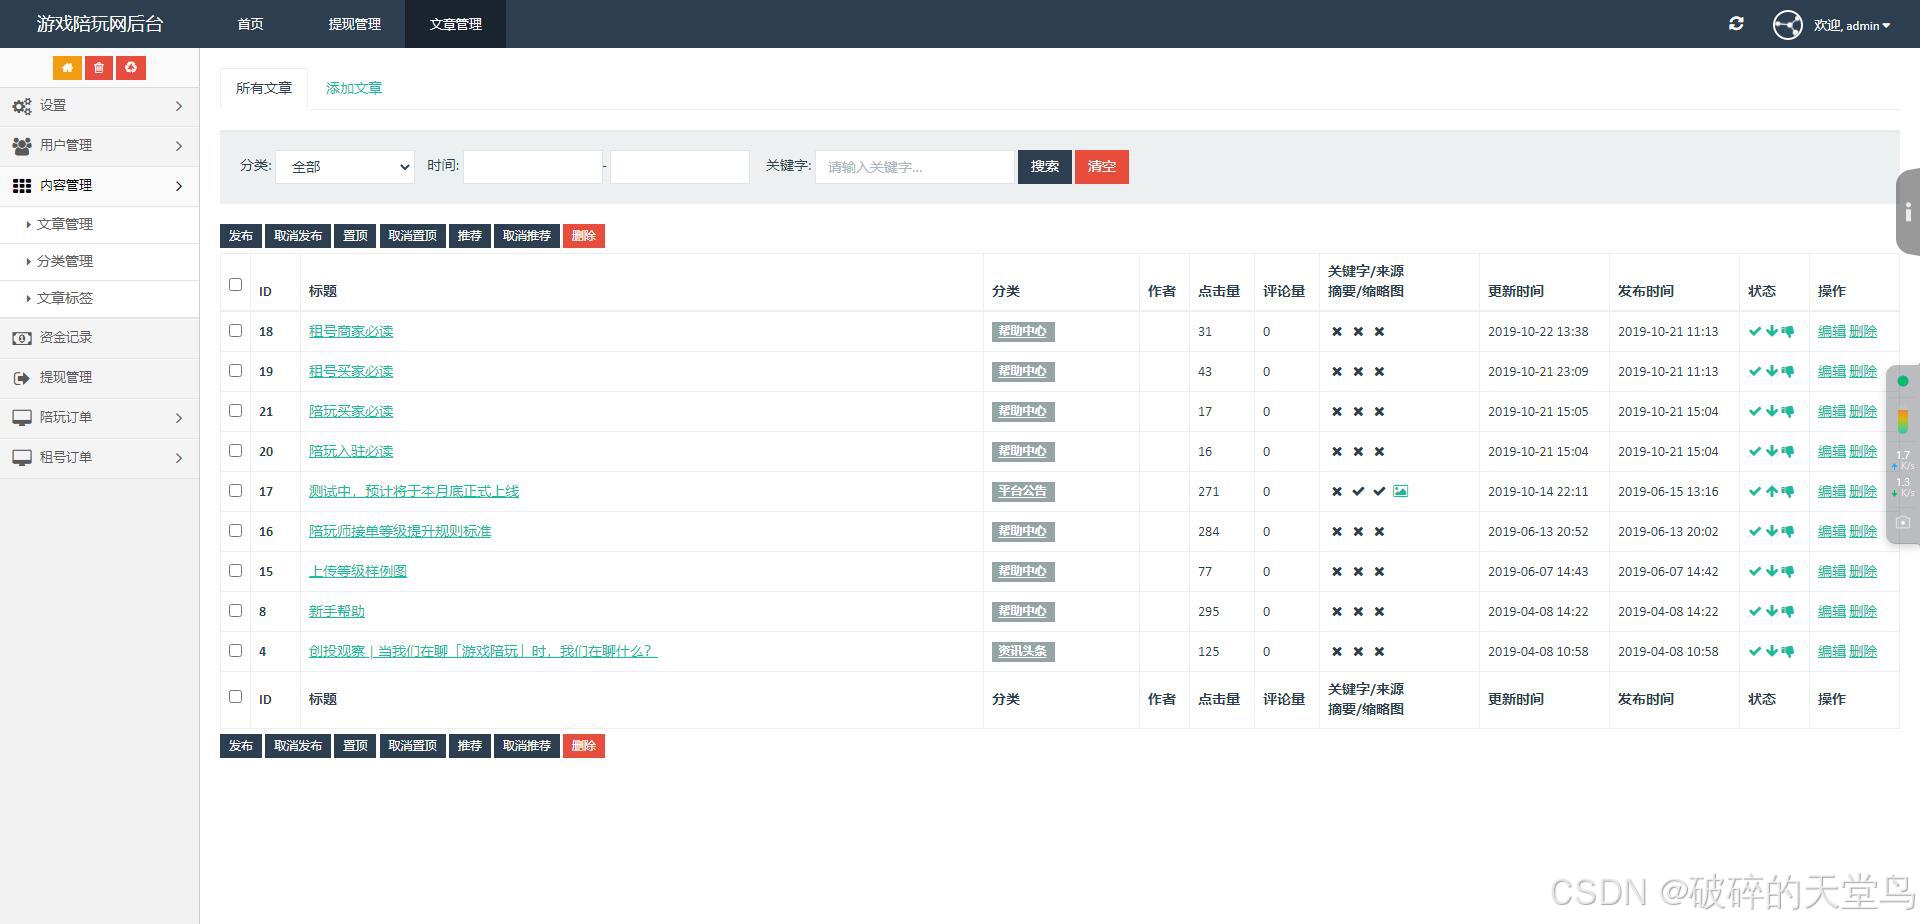Open the 分类 category dropdown
Image resolution: width=1920 pixels, height=924 pixels.
(345, 167)
